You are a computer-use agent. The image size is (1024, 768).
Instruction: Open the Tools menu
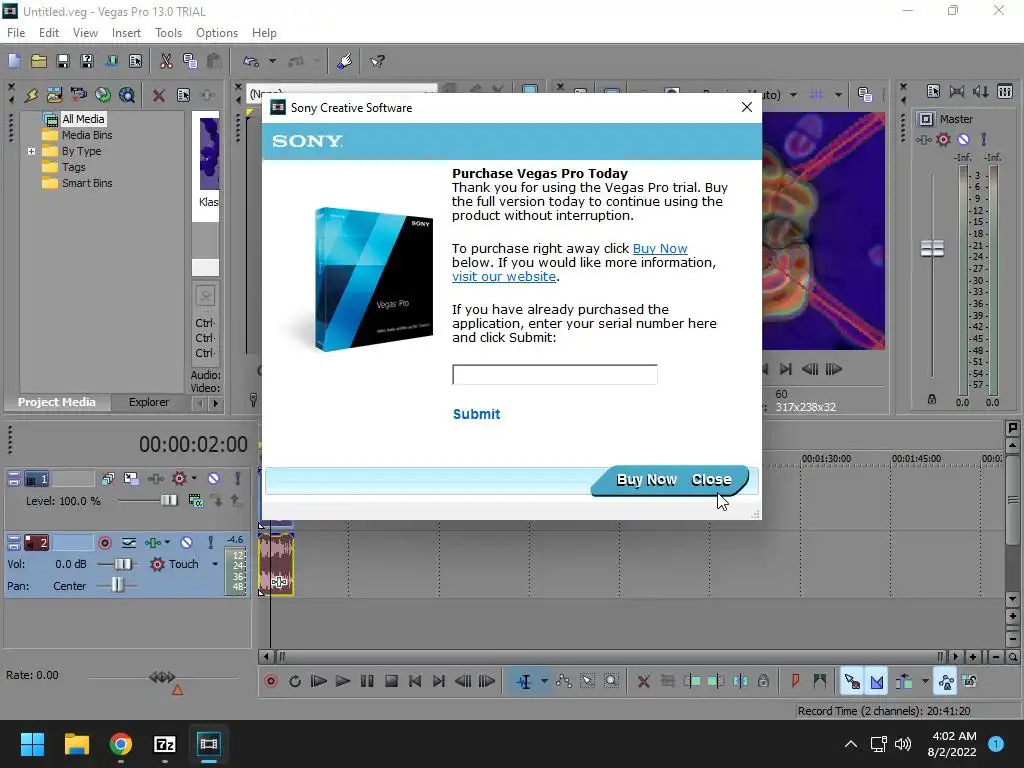[x=168, y=33]
